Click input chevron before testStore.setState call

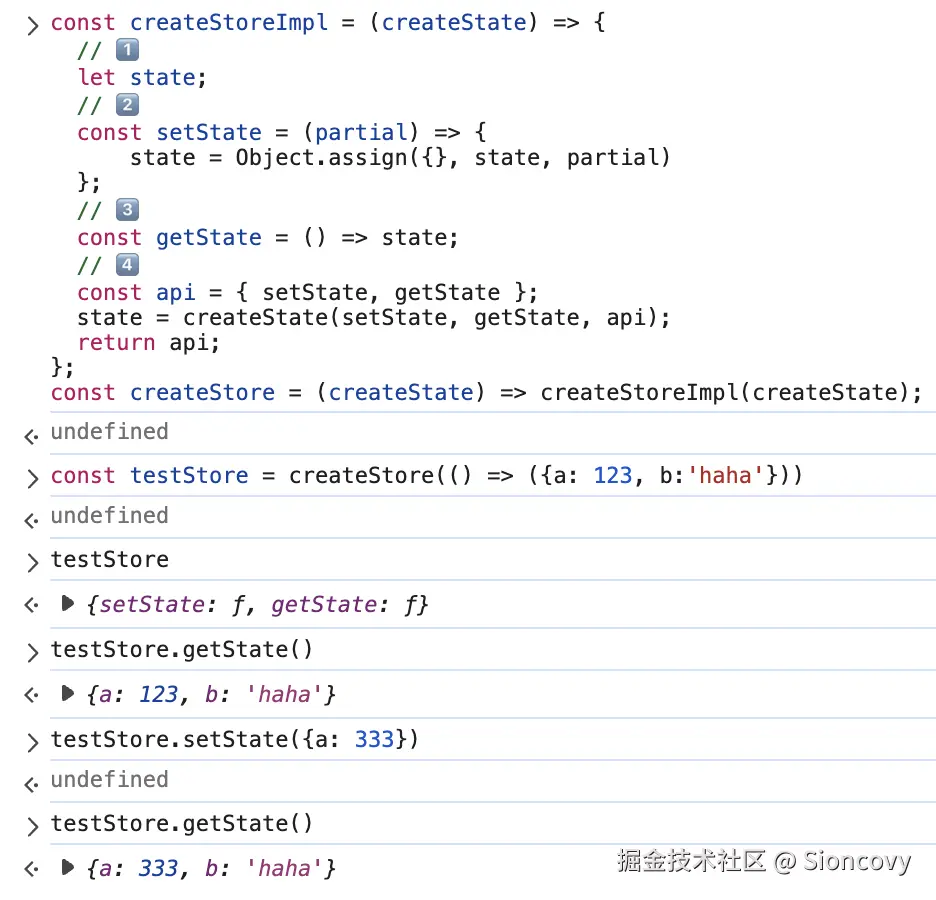tap(32, 741)
